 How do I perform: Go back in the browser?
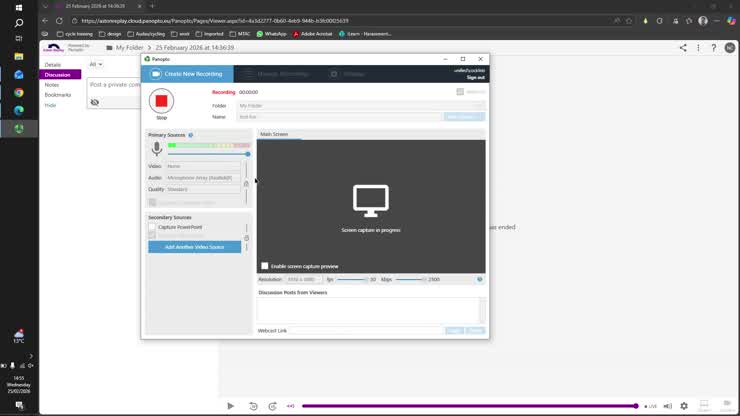point(45,21)
